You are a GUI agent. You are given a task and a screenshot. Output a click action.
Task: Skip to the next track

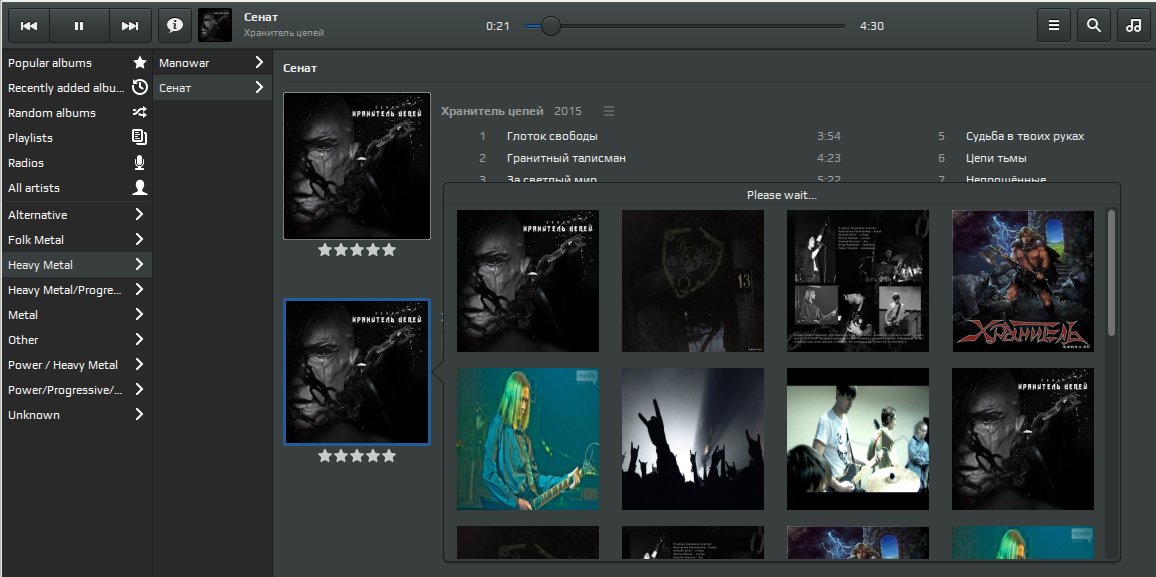pos(130,26)
